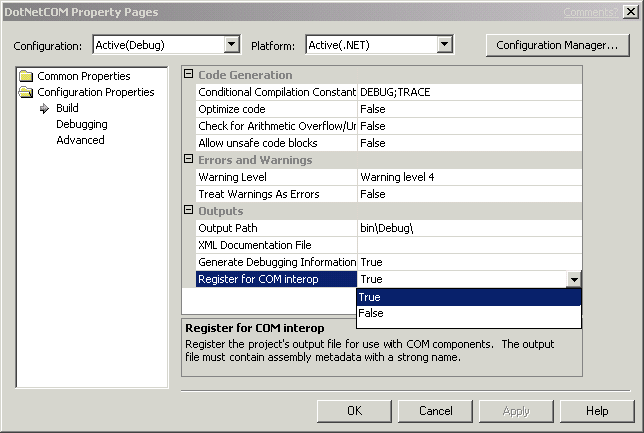Click the Output Path value field

click(x=468, y=229)
